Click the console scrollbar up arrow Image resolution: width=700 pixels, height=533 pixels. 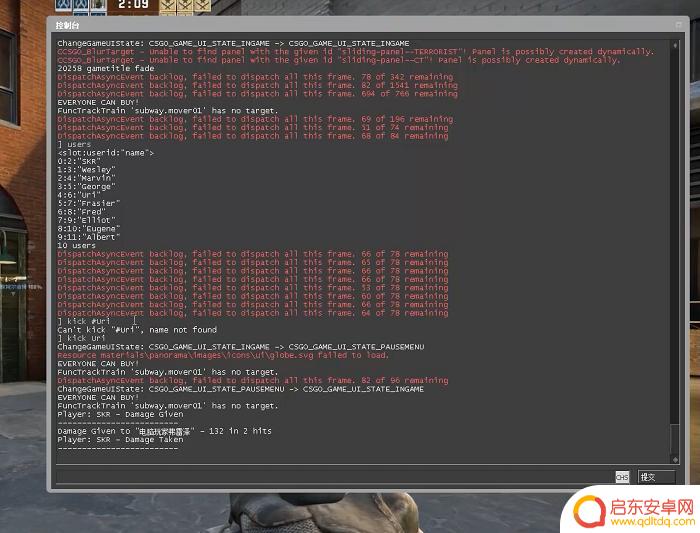(x=675, y=45)
